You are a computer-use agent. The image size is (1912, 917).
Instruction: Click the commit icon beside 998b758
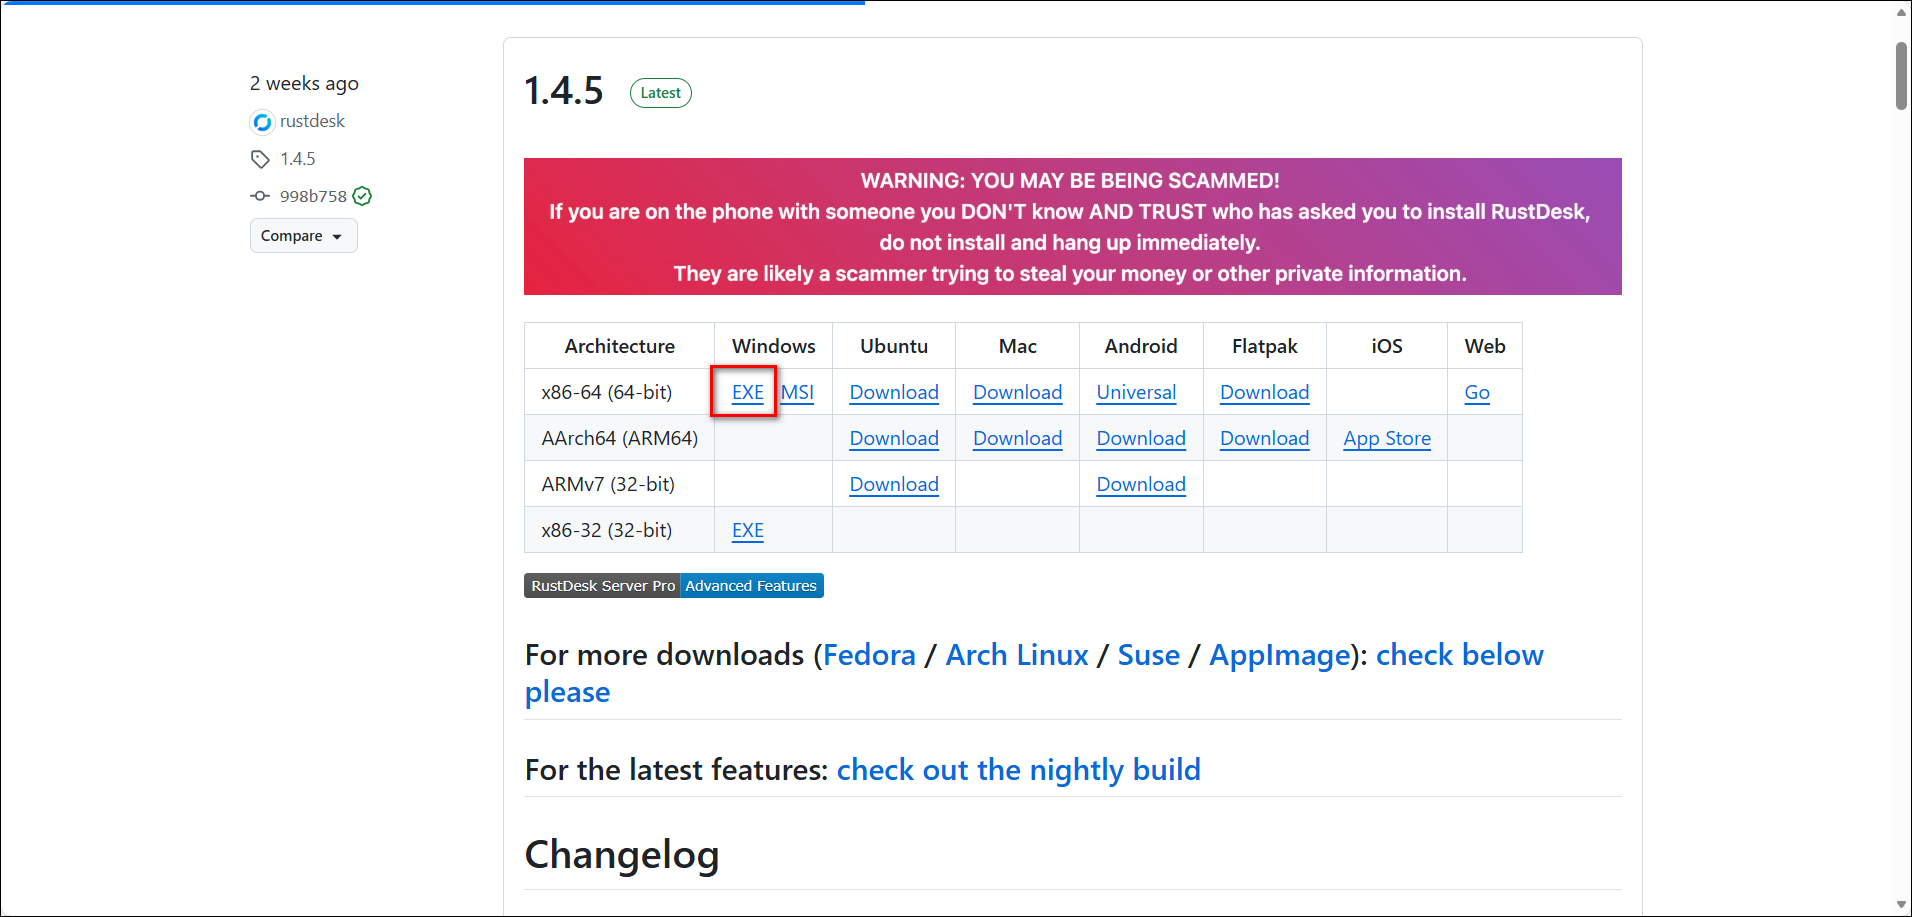[x=260, y=196]
